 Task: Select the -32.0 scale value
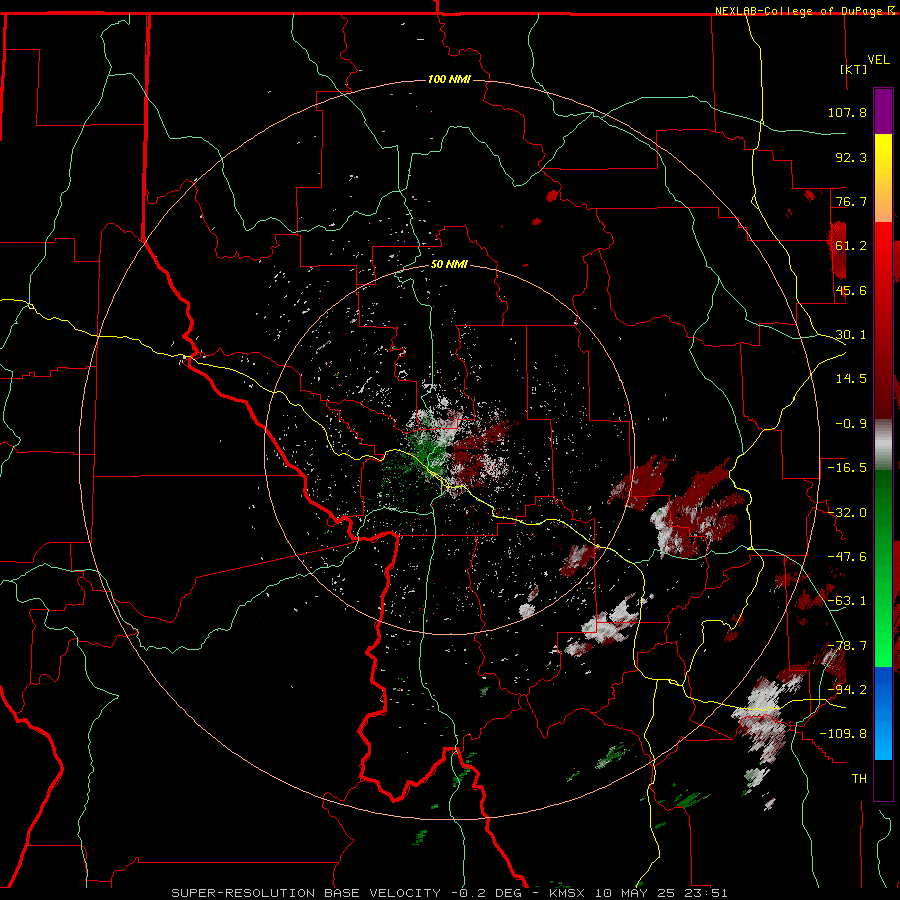point(847,513)
